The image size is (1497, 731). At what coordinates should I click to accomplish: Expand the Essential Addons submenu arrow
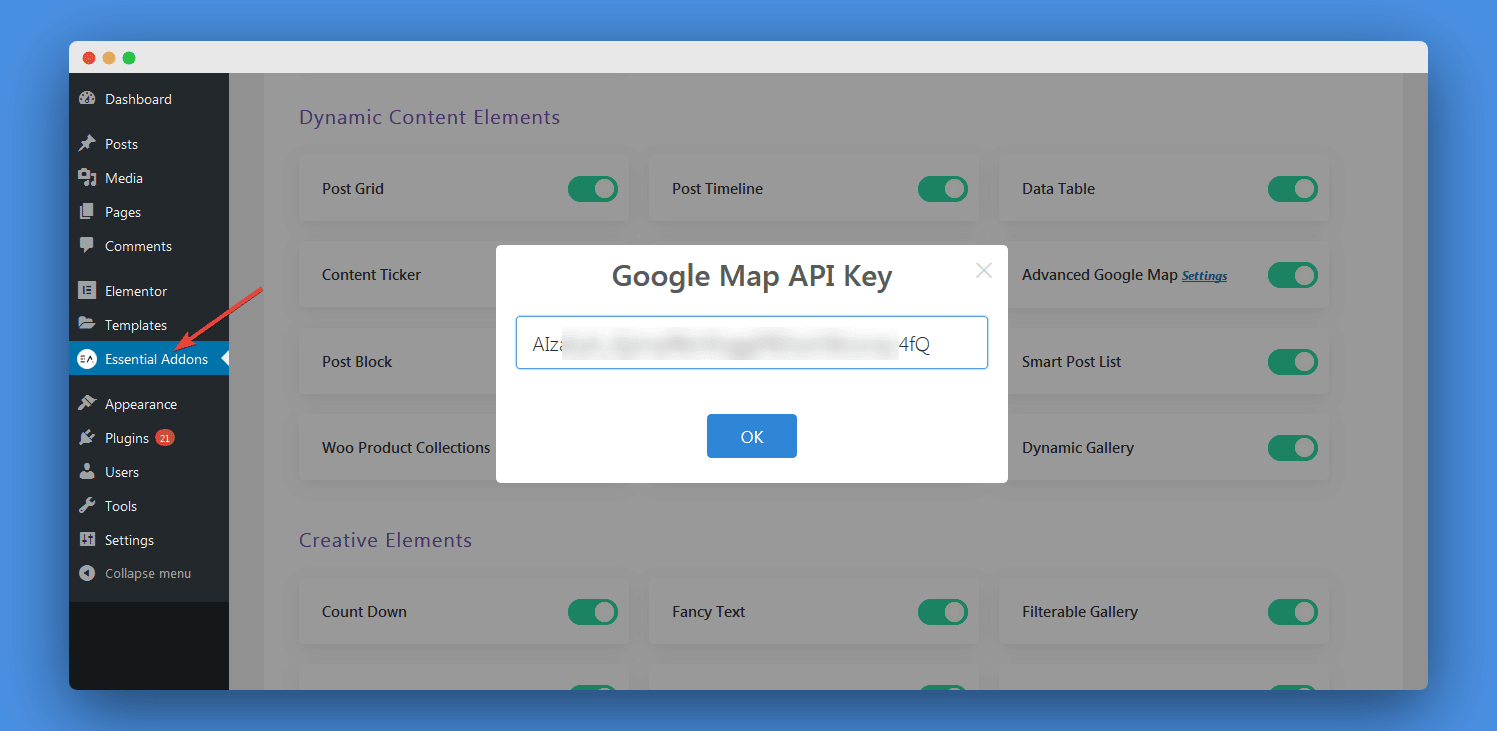click(x=224, y=358)
